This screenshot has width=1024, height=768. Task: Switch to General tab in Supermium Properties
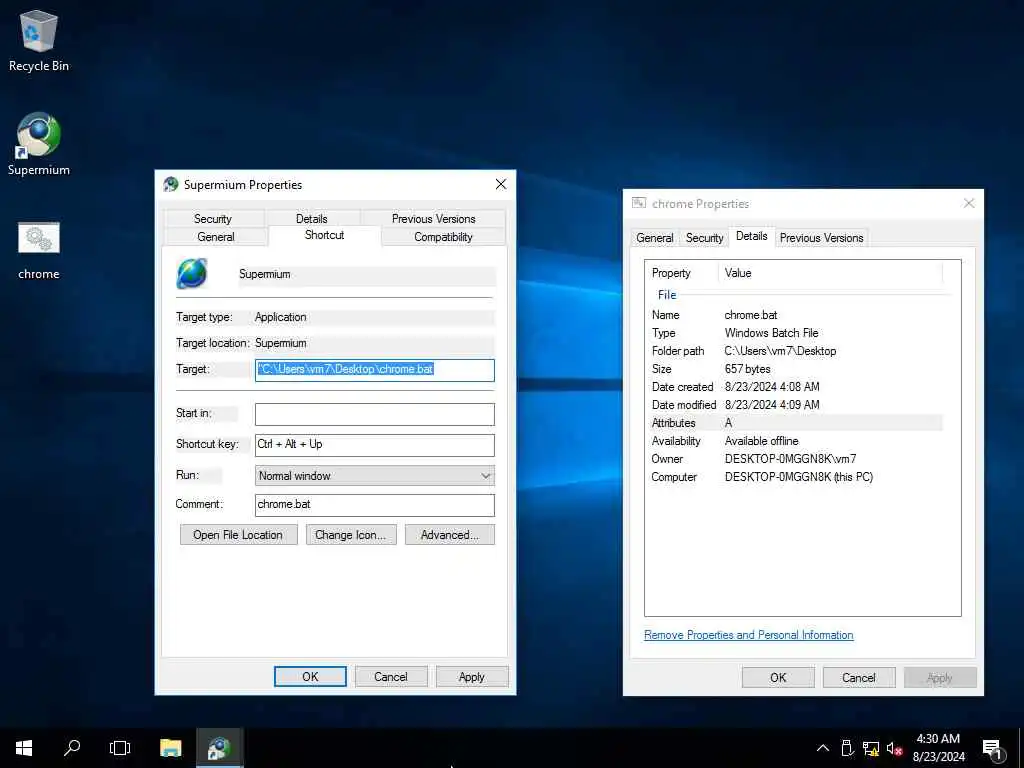216,236
